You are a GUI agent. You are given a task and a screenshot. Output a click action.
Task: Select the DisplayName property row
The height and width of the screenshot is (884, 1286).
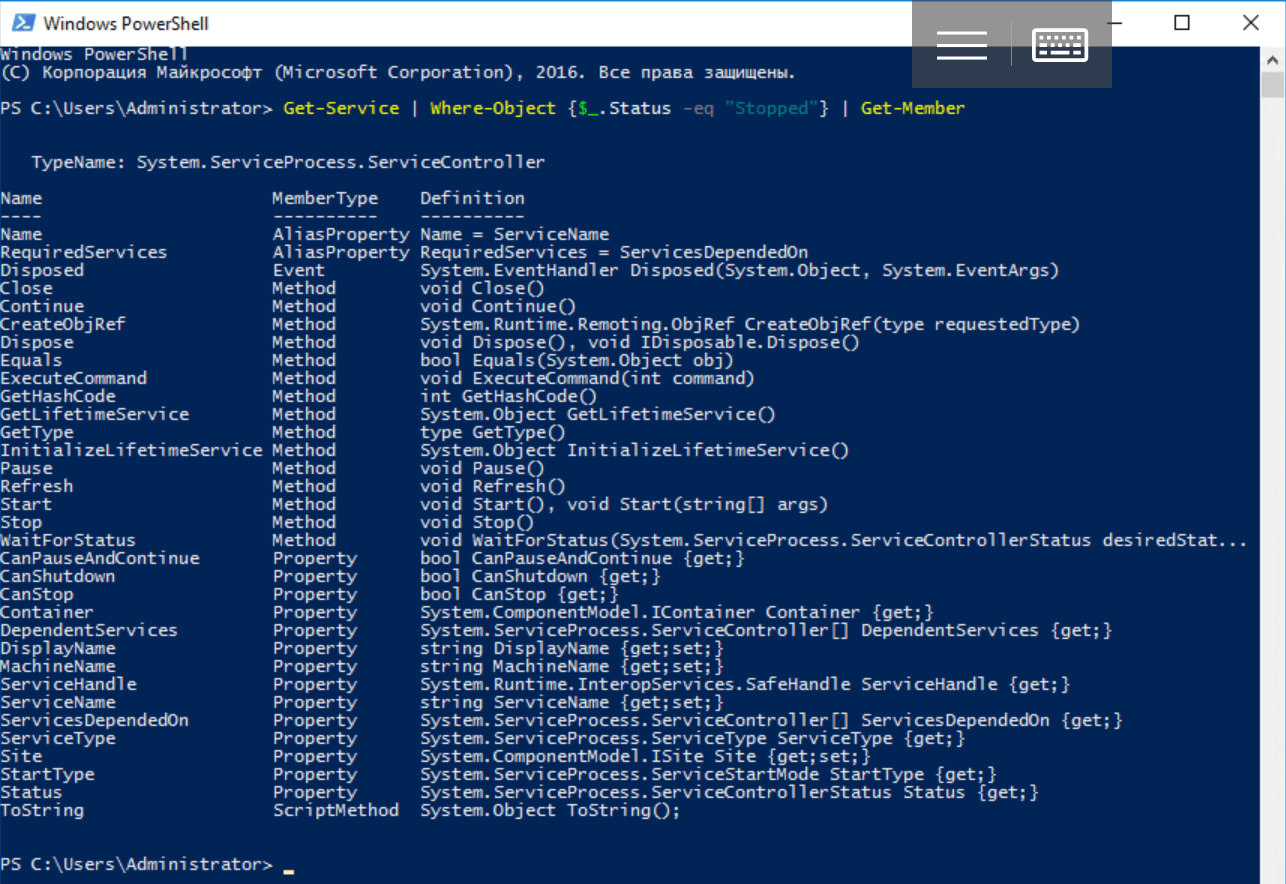[x=58, y=647]
